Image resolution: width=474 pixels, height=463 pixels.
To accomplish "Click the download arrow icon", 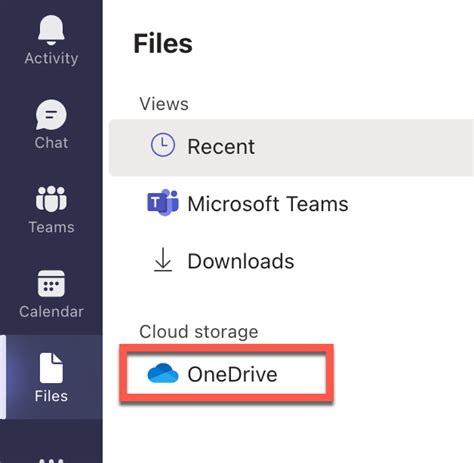I will click(163, 260).
